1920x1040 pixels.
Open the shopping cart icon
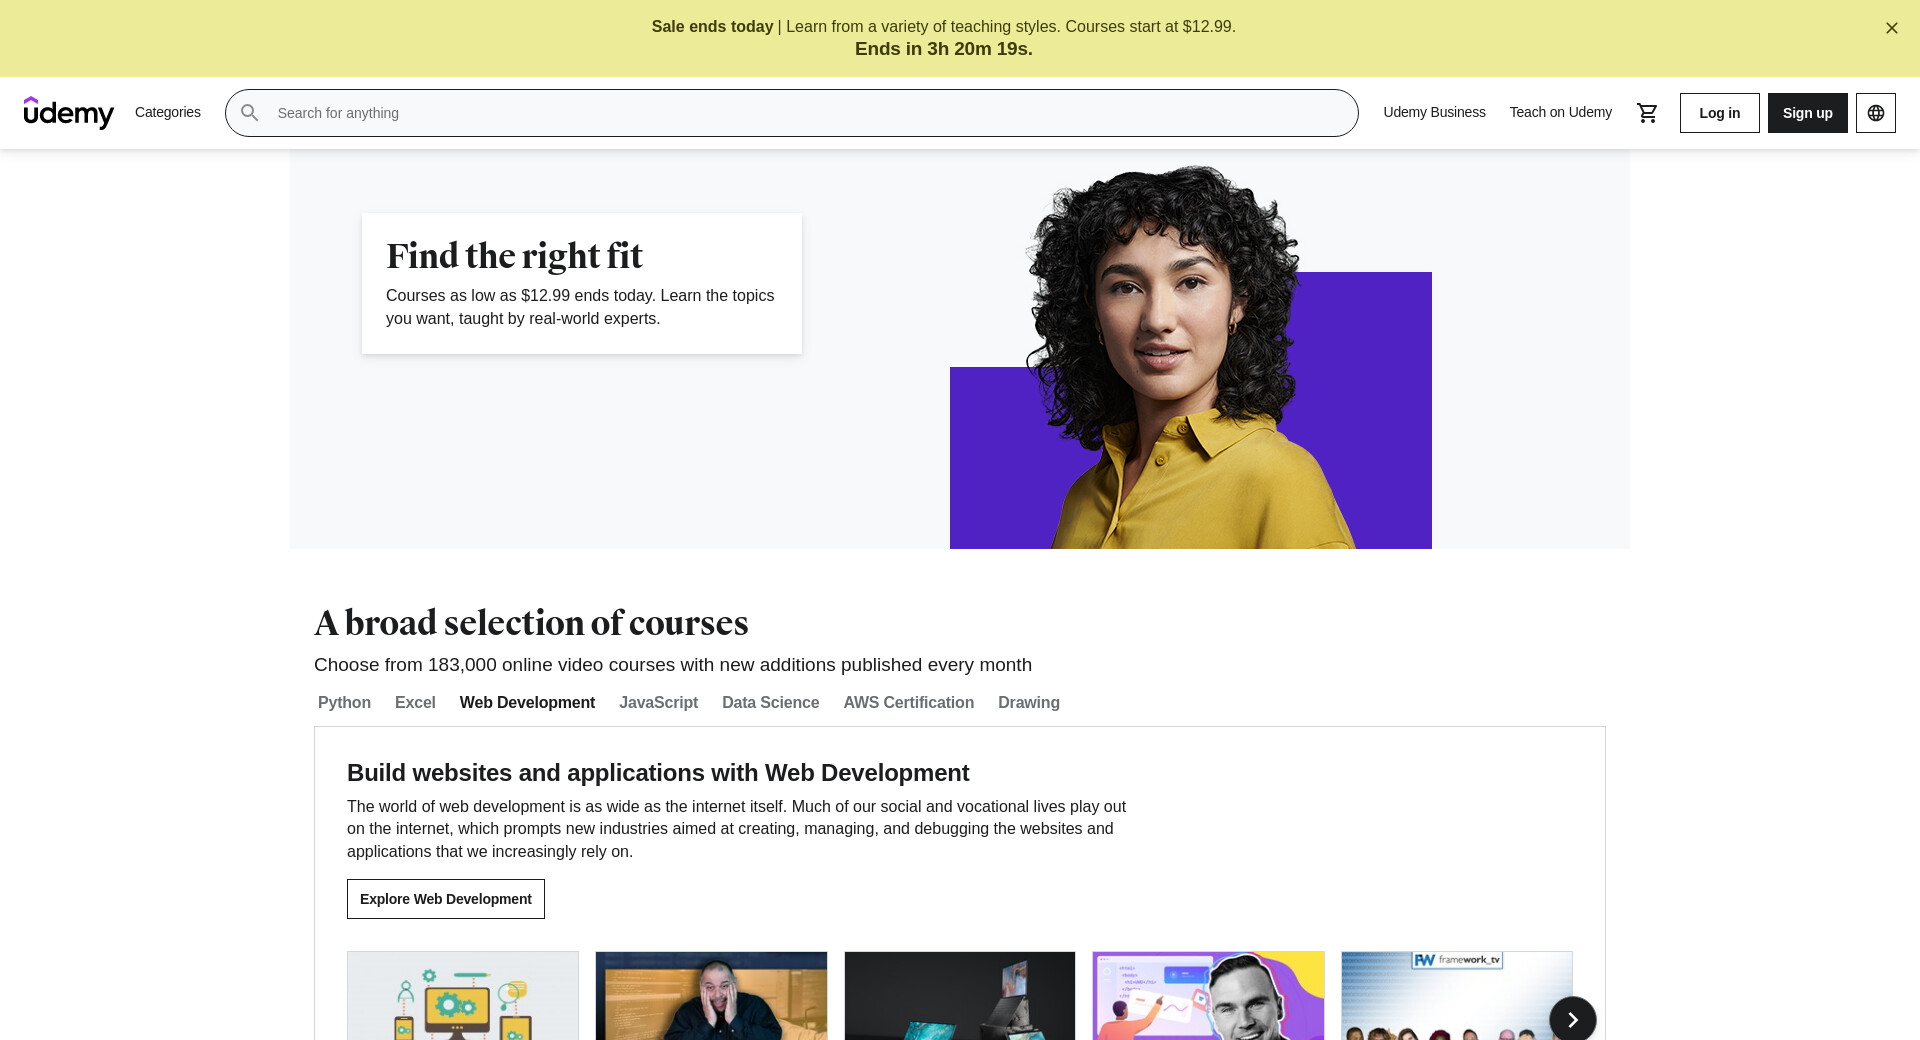click(1647, 113)
